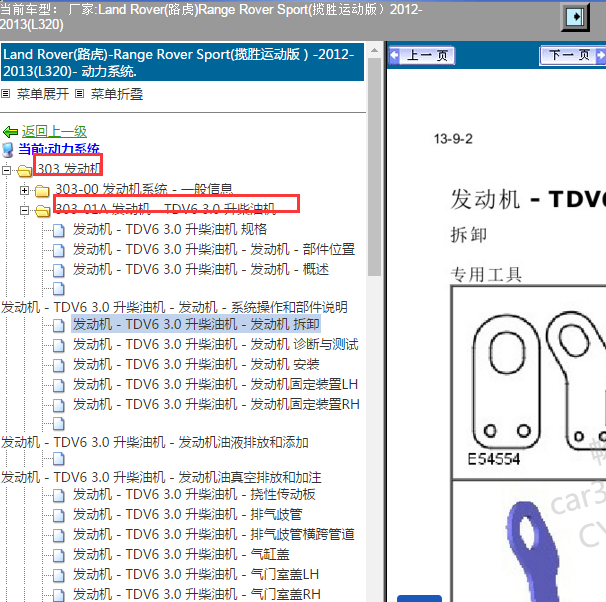Open 挠性传动板 document
The image size is (606, 602).
click(194, 495)
